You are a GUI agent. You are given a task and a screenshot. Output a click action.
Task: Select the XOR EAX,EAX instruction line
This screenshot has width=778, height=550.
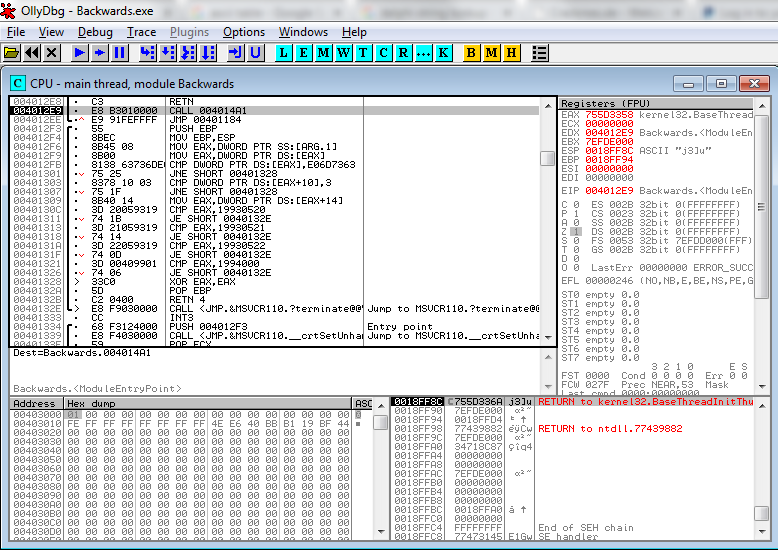point(274,281)
